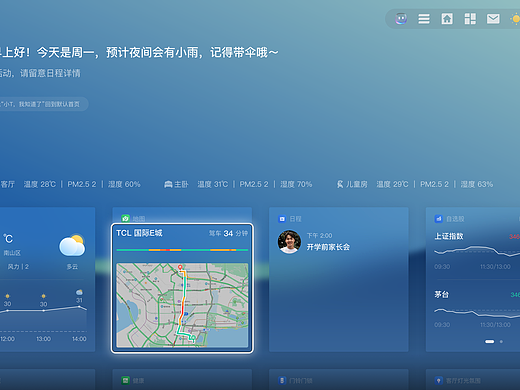Click the 驾车 34 分钟 drive time
Screen dimensions: 520x390
(x=228, y=233)
